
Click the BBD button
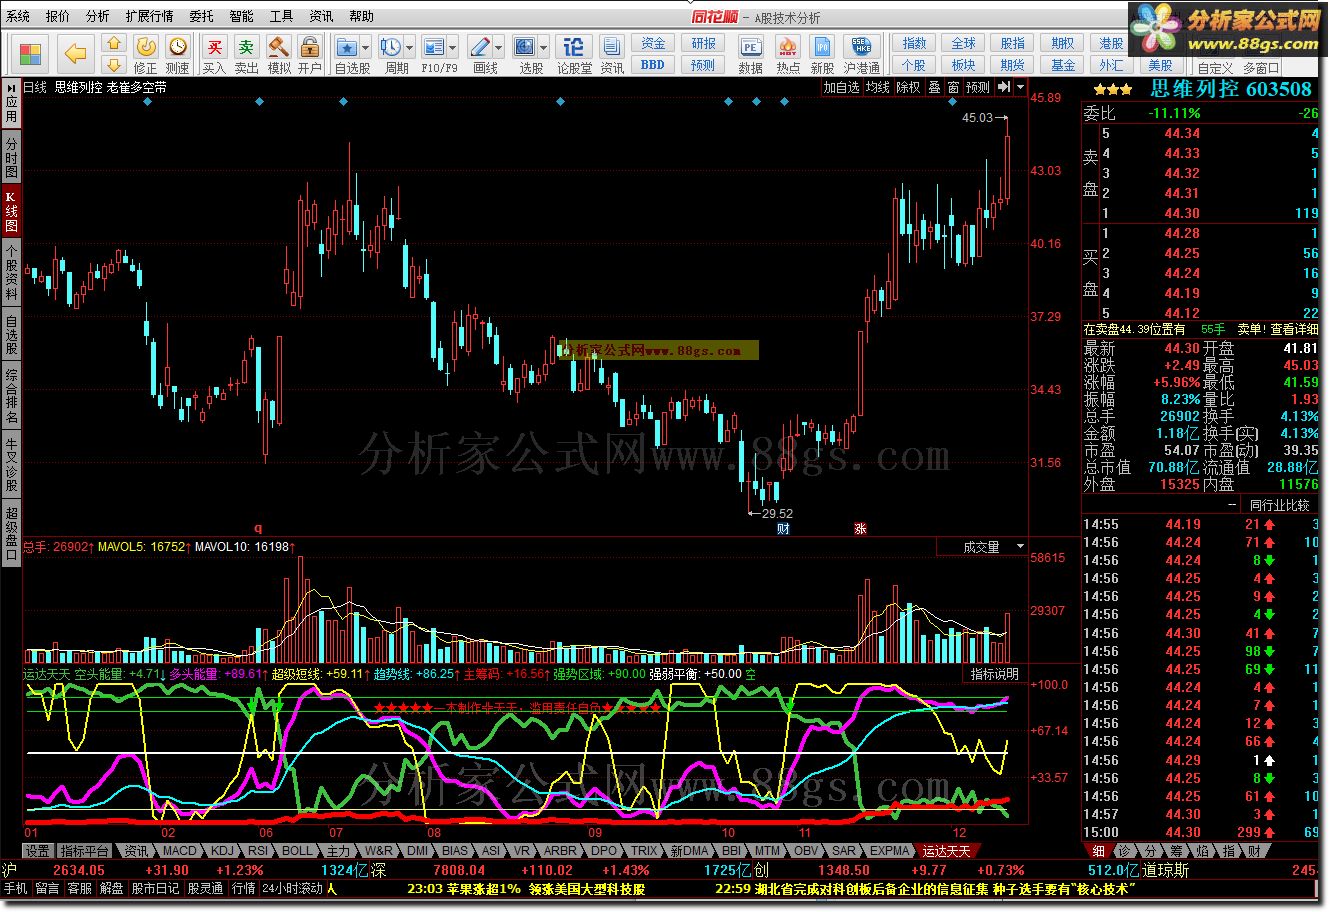click(653, 65)
